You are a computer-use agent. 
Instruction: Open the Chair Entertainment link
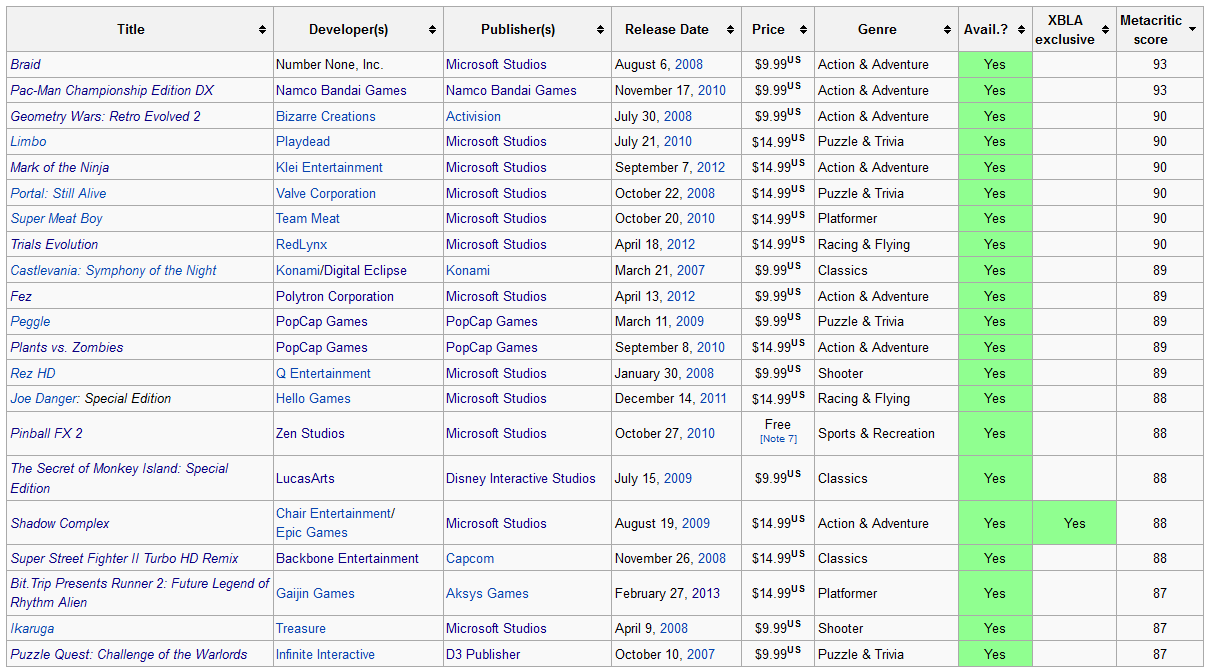point(335,514)
